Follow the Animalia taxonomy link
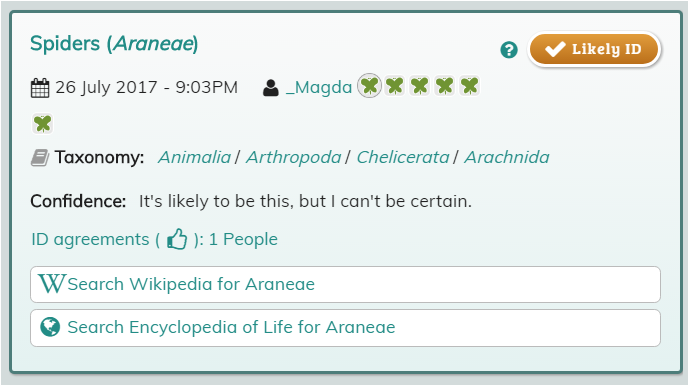This screenshot has width=689, height=386. click(195, 157)
